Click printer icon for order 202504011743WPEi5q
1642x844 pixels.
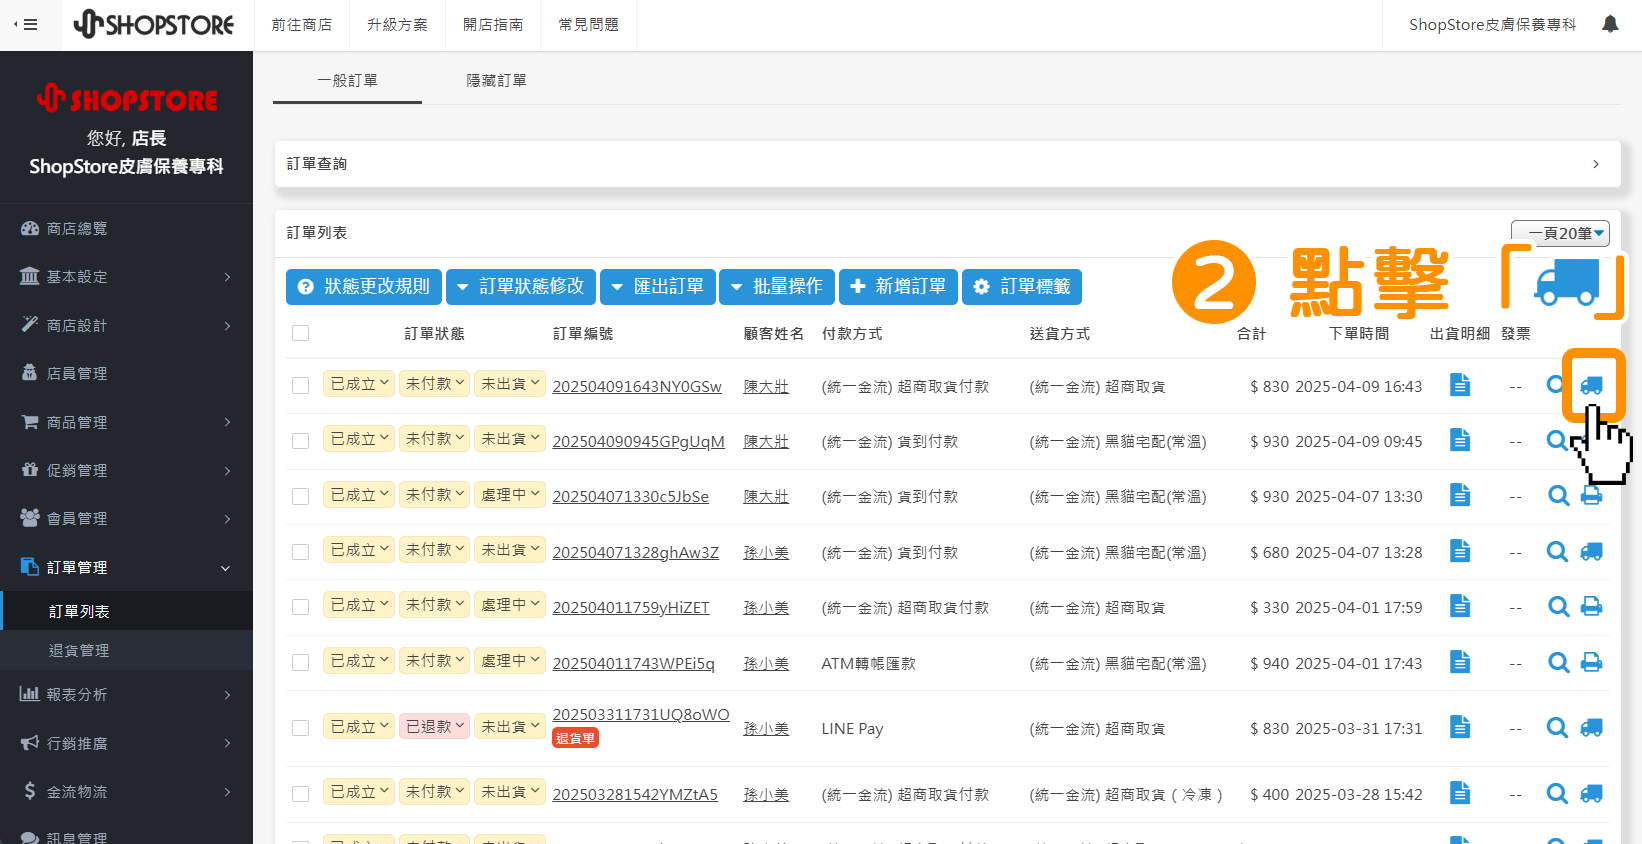coord(1591,662)
